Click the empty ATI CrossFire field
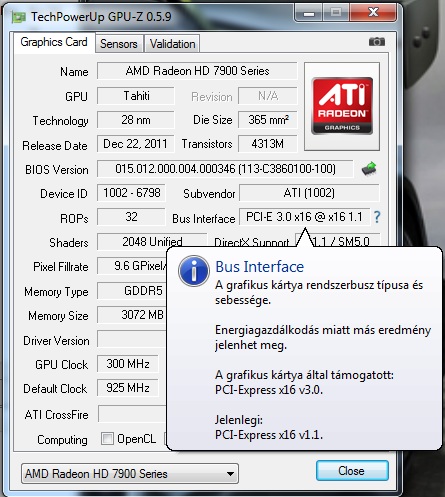Viewport: 445px width, 497px height. pos(133,414)
